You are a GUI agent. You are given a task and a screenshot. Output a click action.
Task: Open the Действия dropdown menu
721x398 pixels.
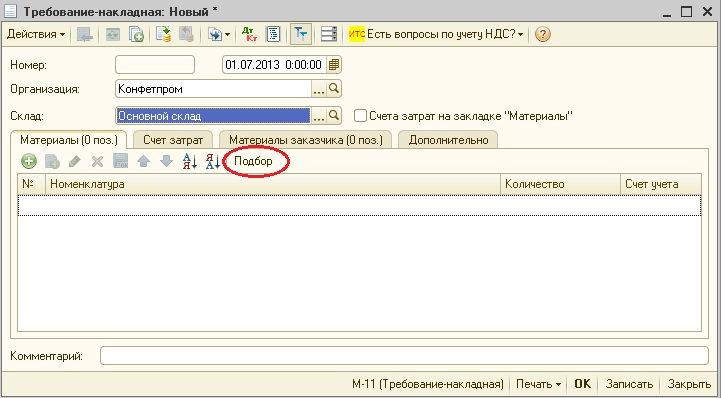point(35,34)
